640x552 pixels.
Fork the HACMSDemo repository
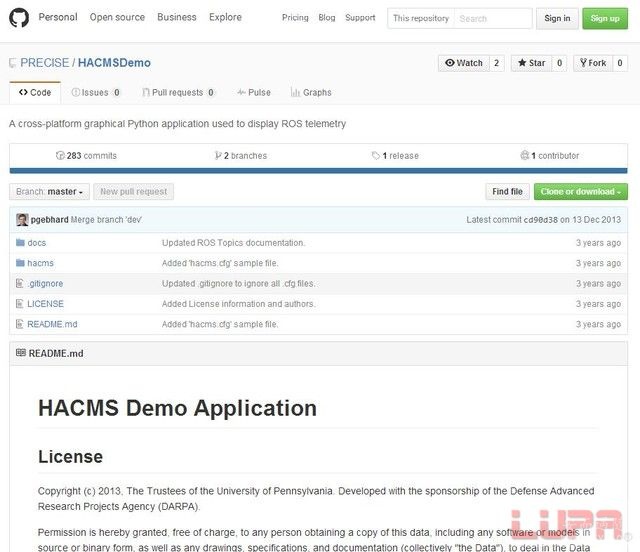[593, 63]
